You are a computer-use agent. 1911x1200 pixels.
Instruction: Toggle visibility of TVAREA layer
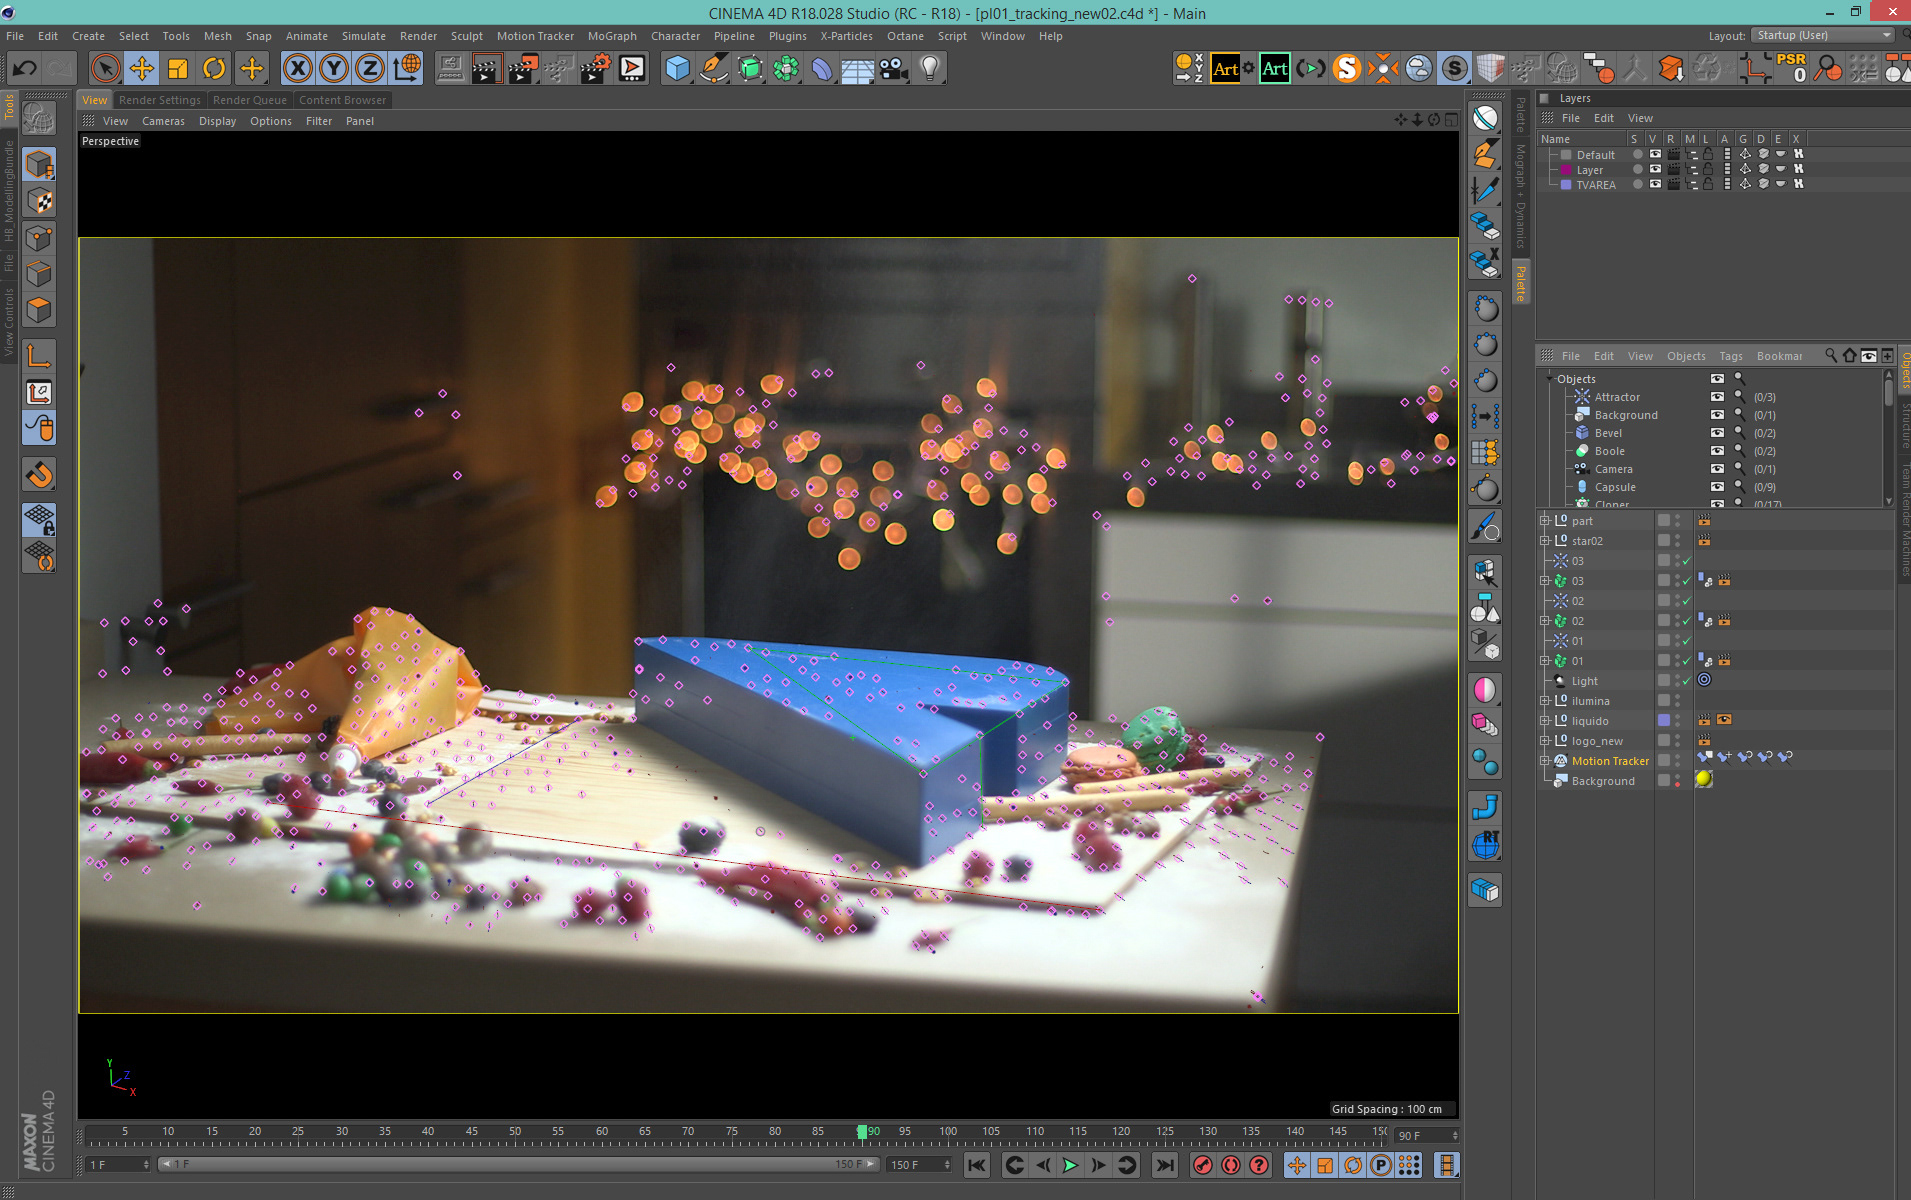pos(1655,185)
